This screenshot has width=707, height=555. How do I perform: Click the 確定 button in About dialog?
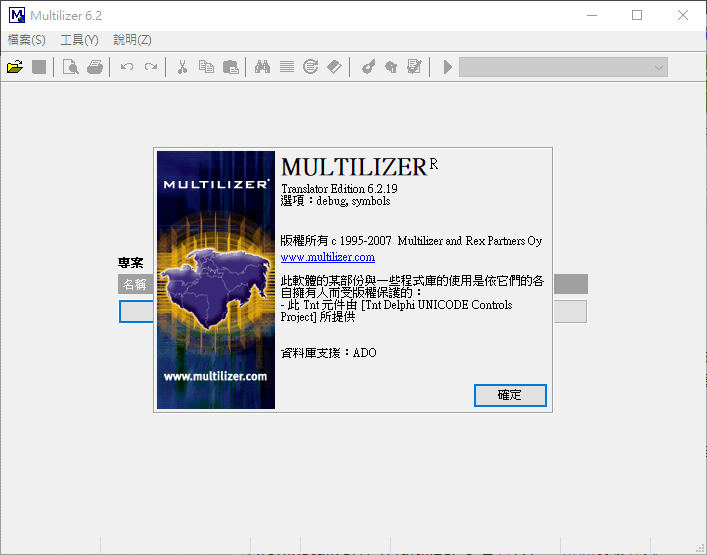tap(510, 395)
